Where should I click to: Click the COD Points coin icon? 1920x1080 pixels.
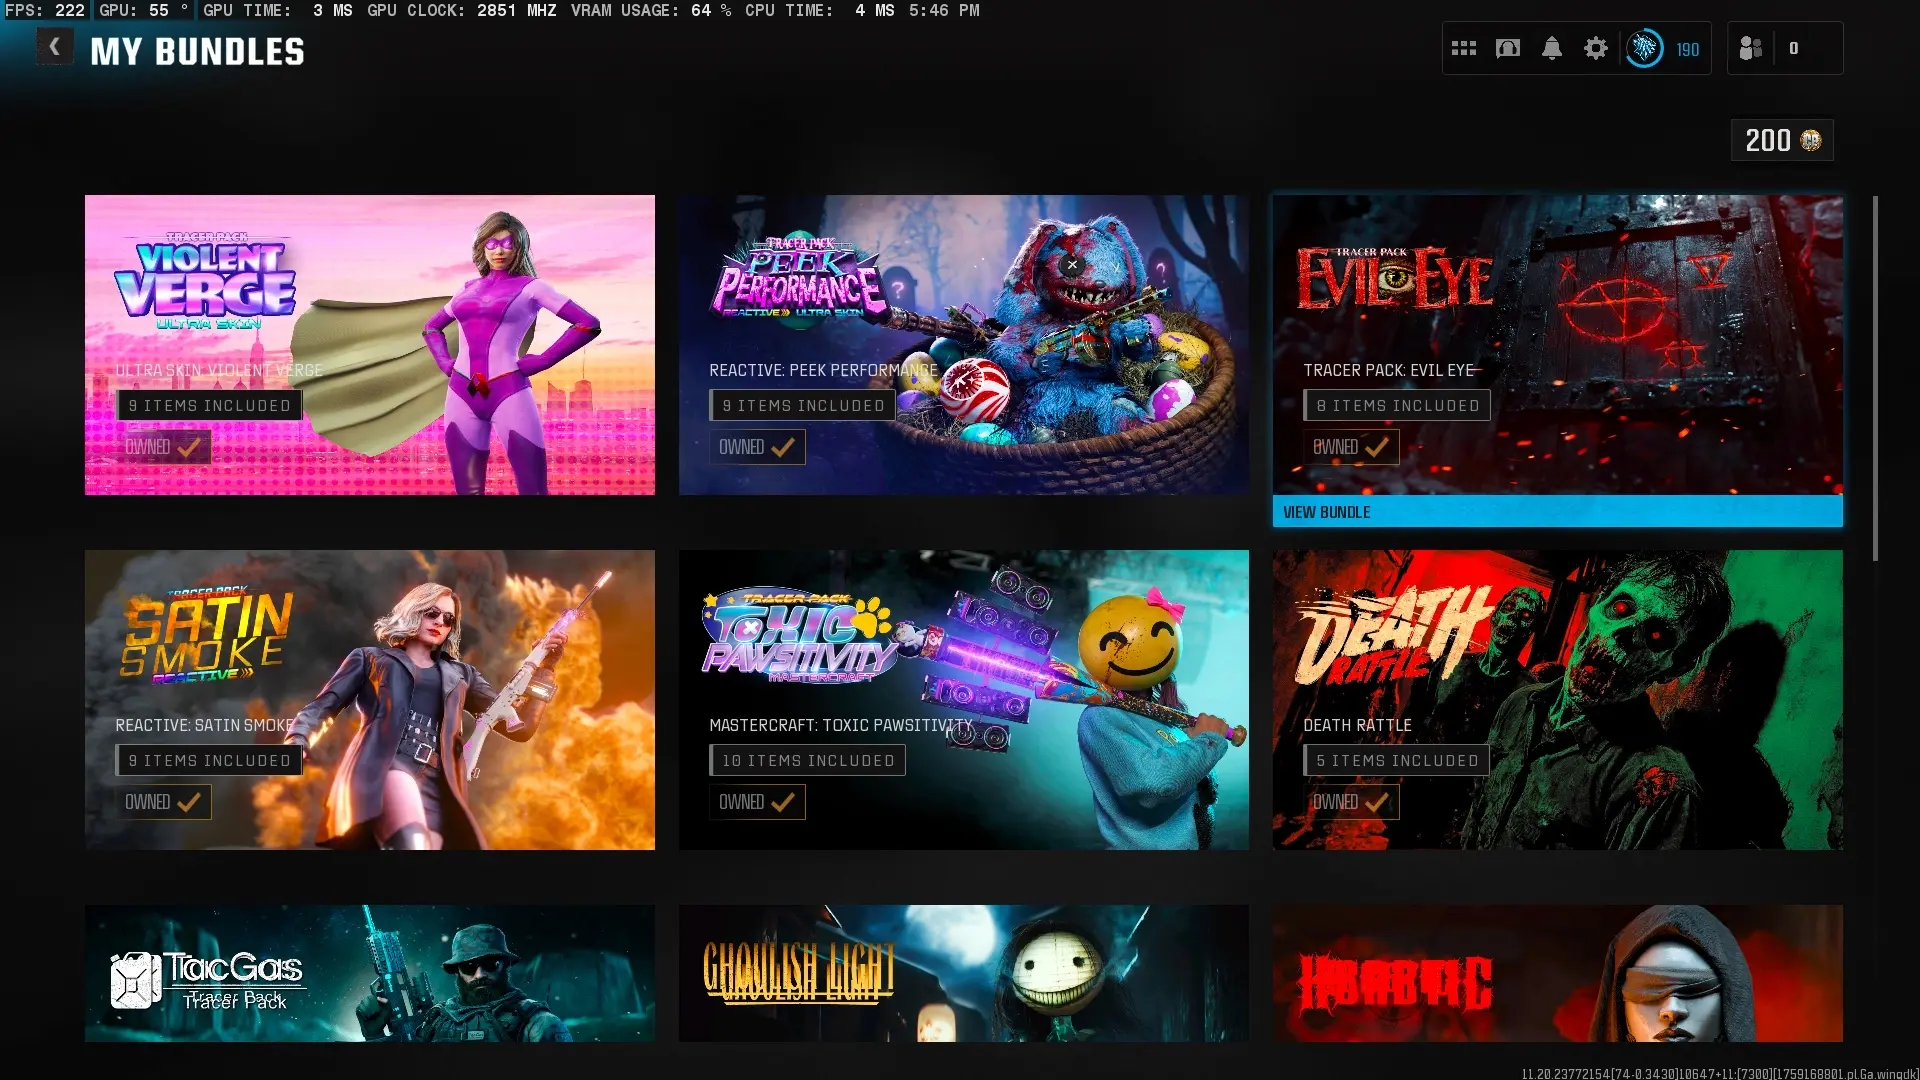coord(1811,140)
